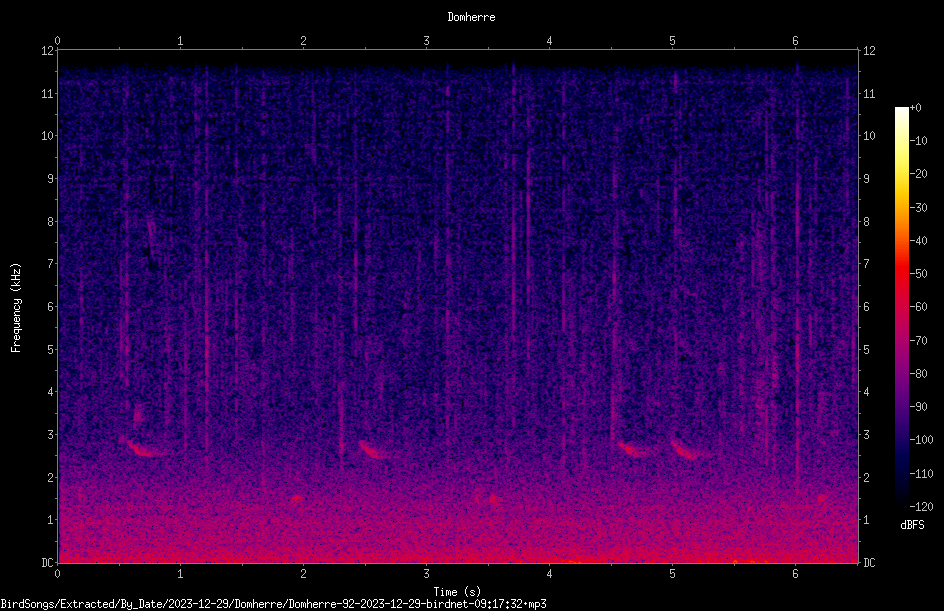Click the Domherre title at top

point(471,17)
